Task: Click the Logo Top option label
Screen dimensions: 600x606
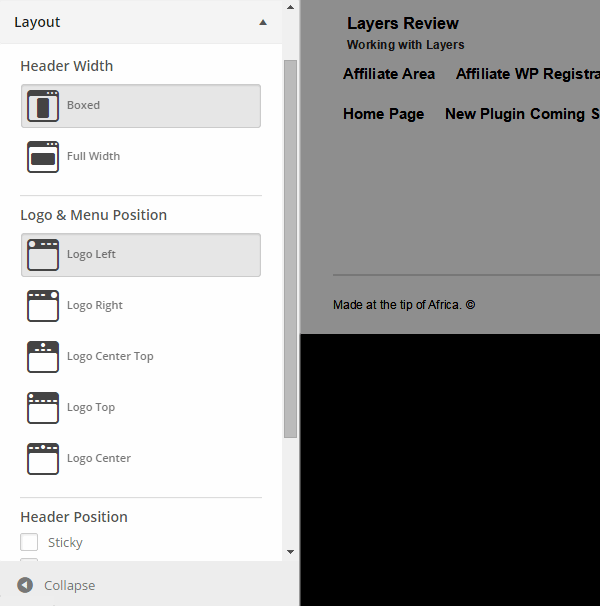Action: [x=91, y=407]
